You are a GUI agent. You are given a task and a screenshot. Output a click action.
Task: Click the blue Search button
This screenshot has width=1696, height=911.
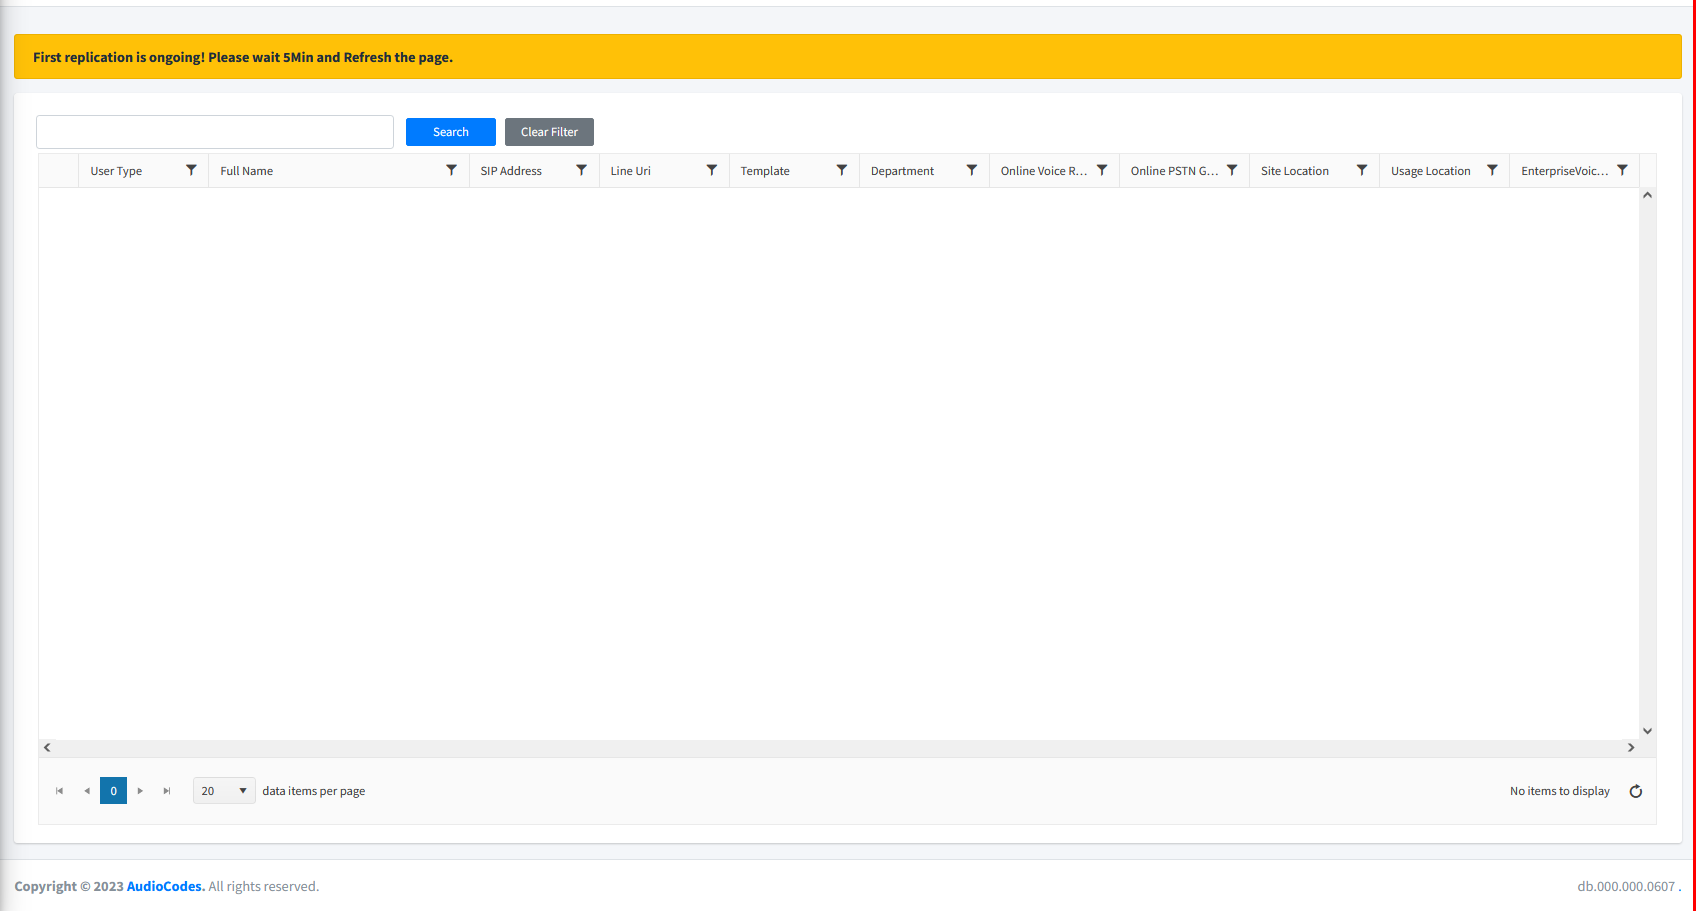click(x=451, y=132)
